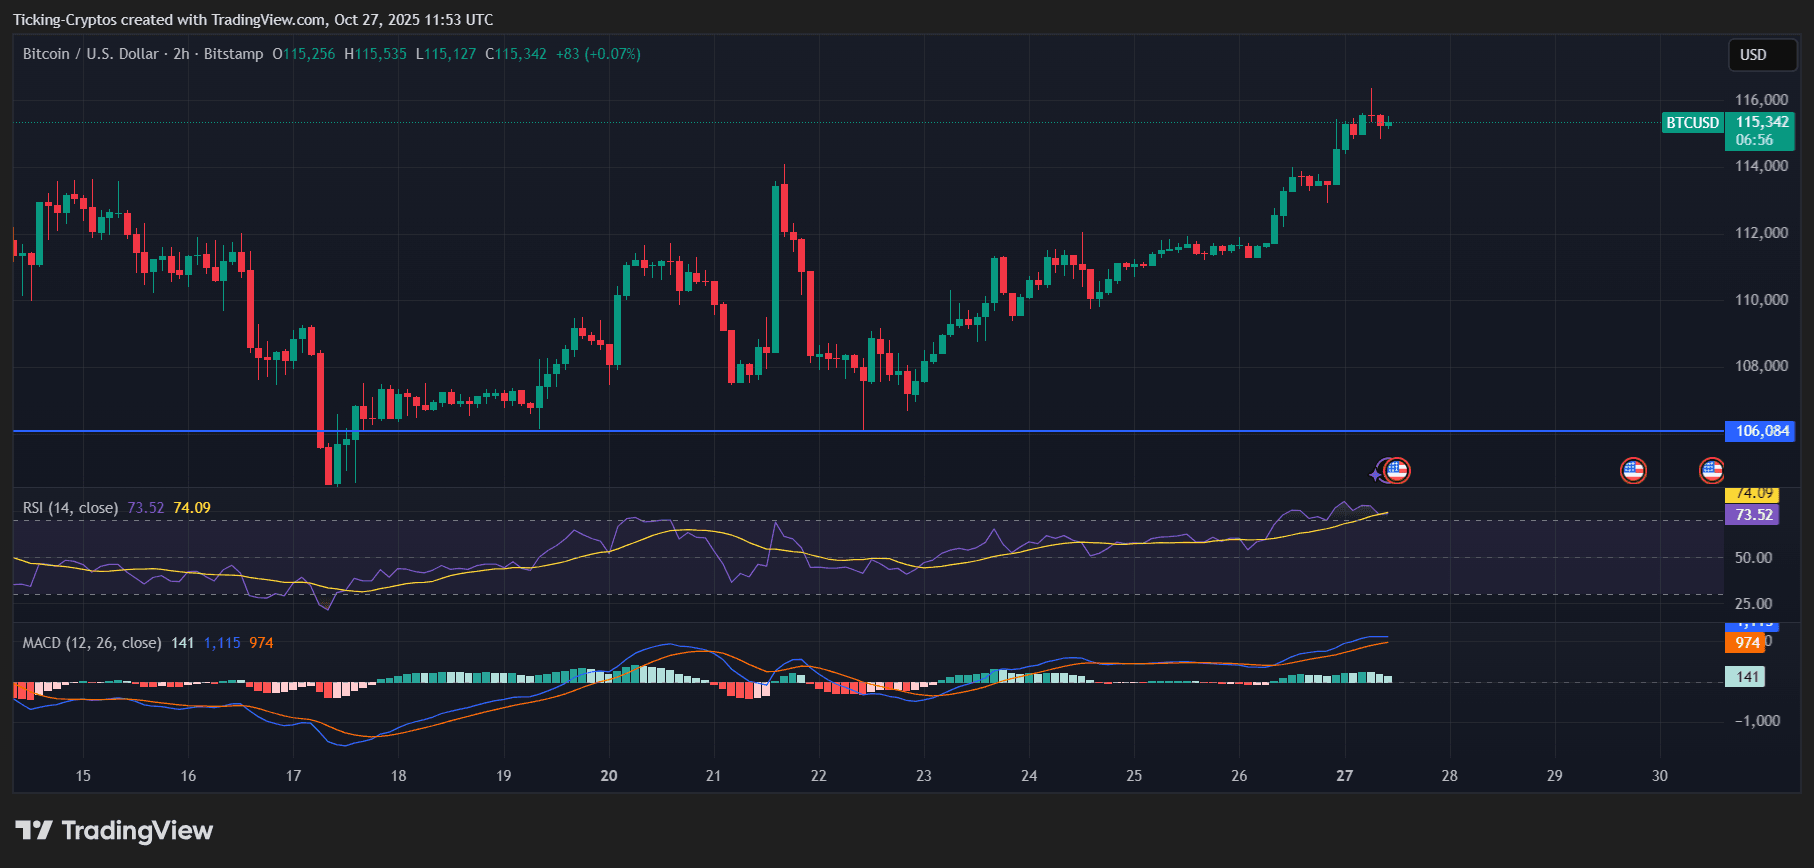This screenshot has height=868, width=1814.
Task: Click the yellow 74.09 RSI axis label
Action: pyautogui.click(x=1753, y=494)
